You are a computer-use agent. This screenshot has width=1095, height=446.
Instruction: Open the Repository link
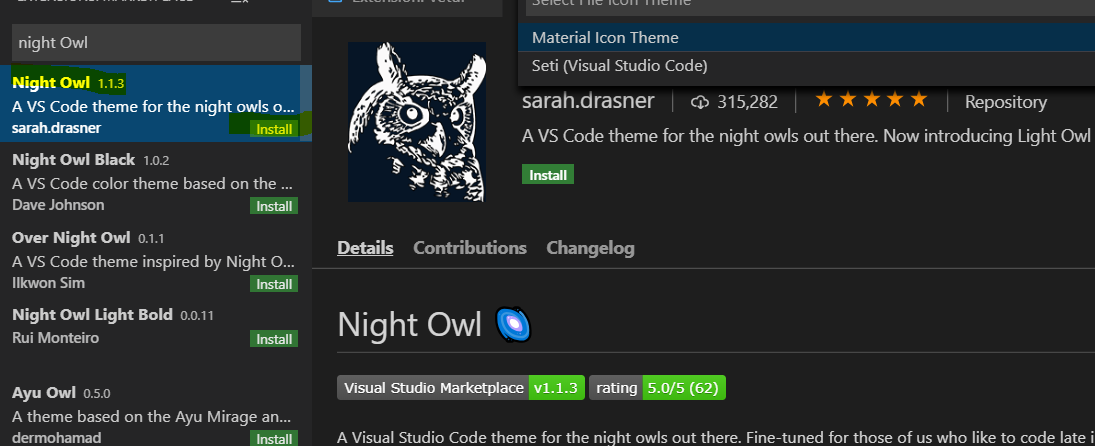(1006, 102)
